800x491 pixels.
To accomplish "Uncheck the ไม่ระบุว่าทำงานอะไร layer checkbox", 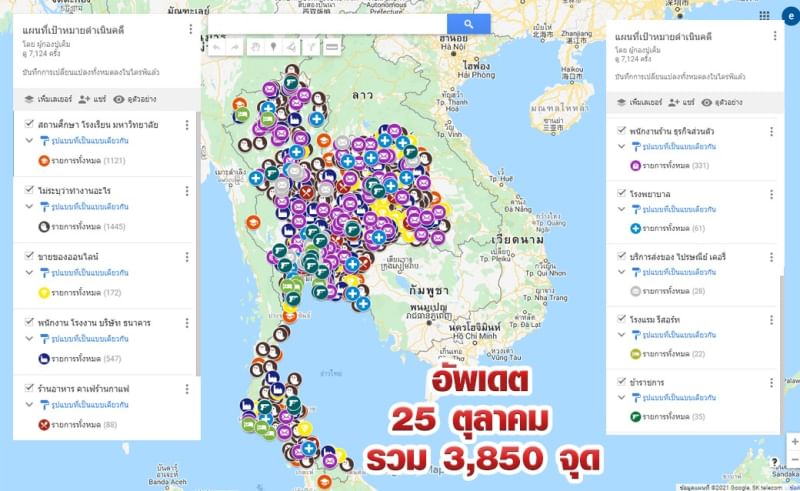I will [29, 189].
